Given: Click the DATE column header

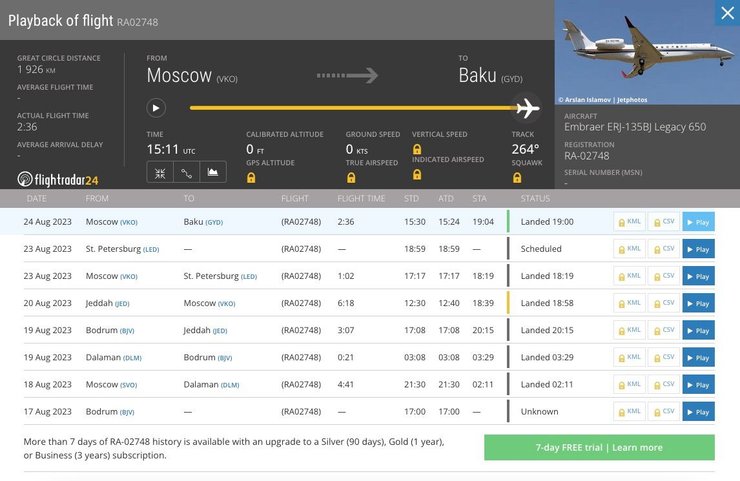Looking at the screenshot, I should coord(37,198).
